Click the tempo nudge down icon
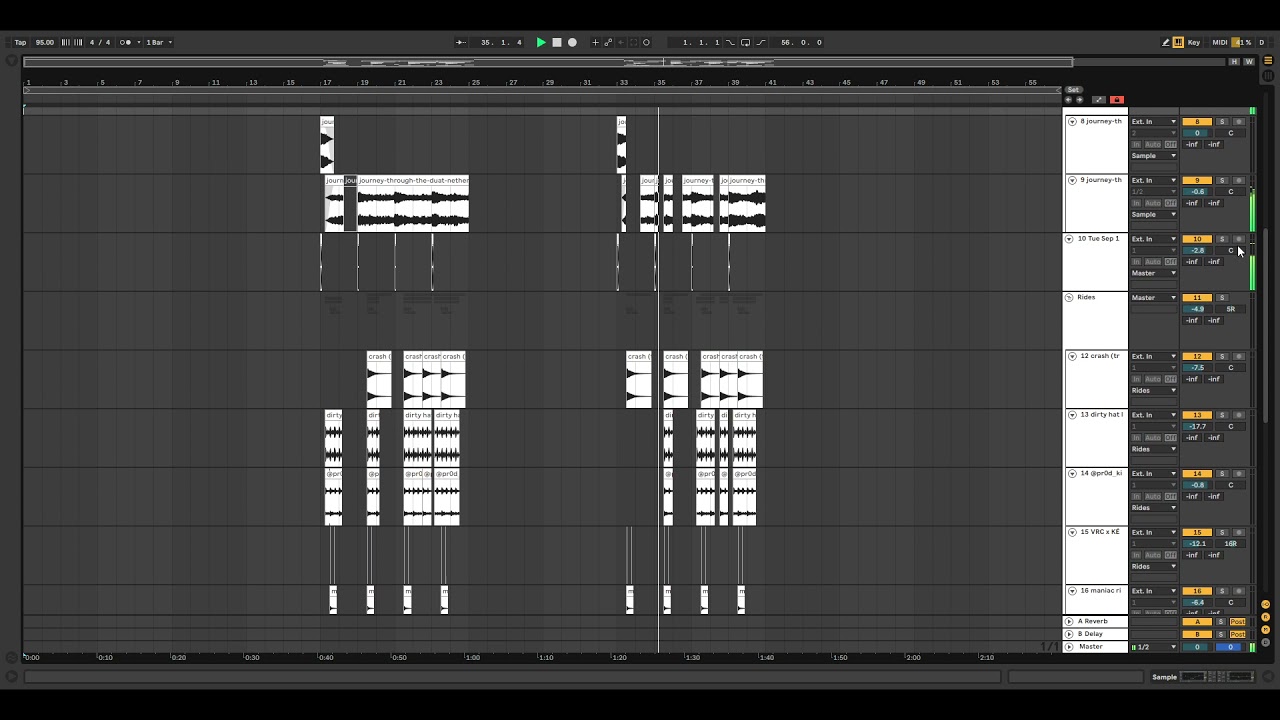Screen dimensions: 1280x720 66,42
